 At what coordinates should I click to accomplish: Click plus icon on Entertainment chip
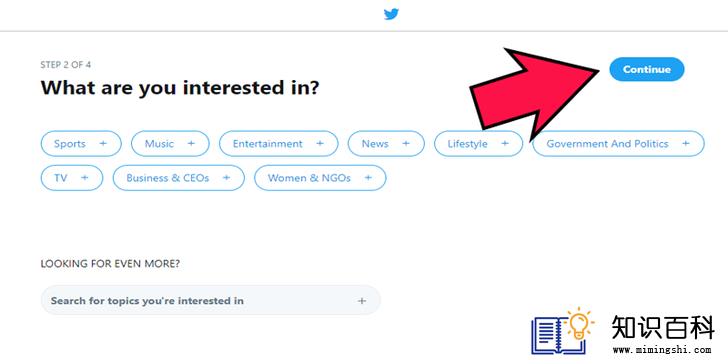tap(320, 143)
